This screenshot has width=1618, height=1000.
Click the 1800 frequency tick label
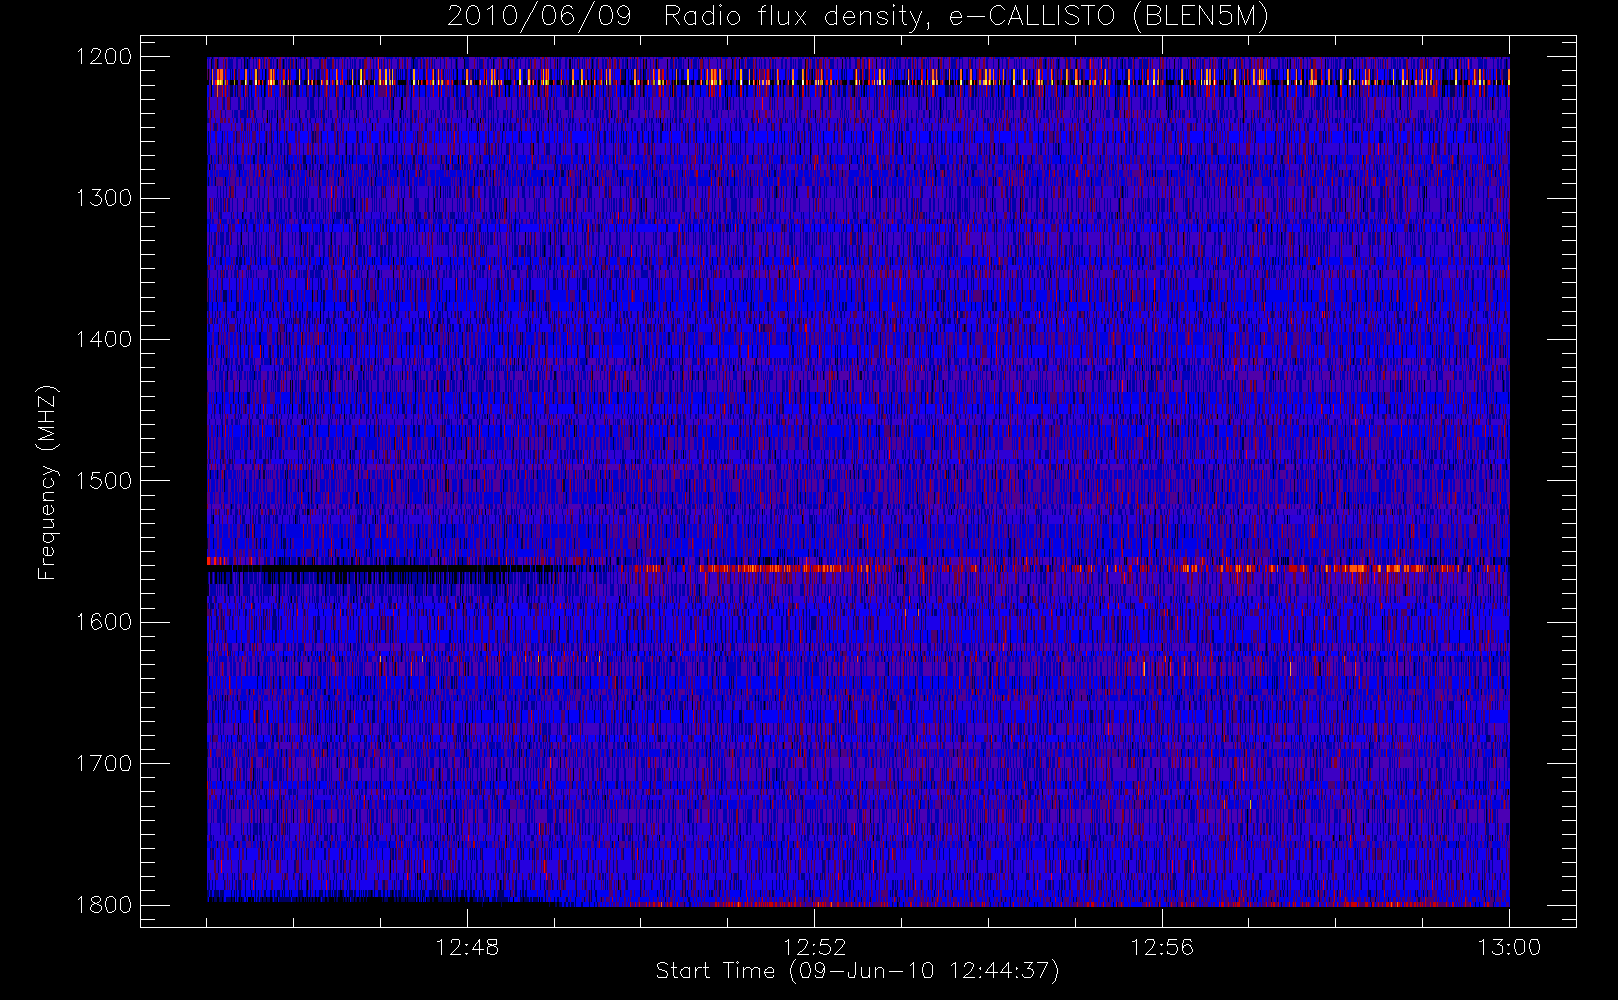tap(104, 905)
